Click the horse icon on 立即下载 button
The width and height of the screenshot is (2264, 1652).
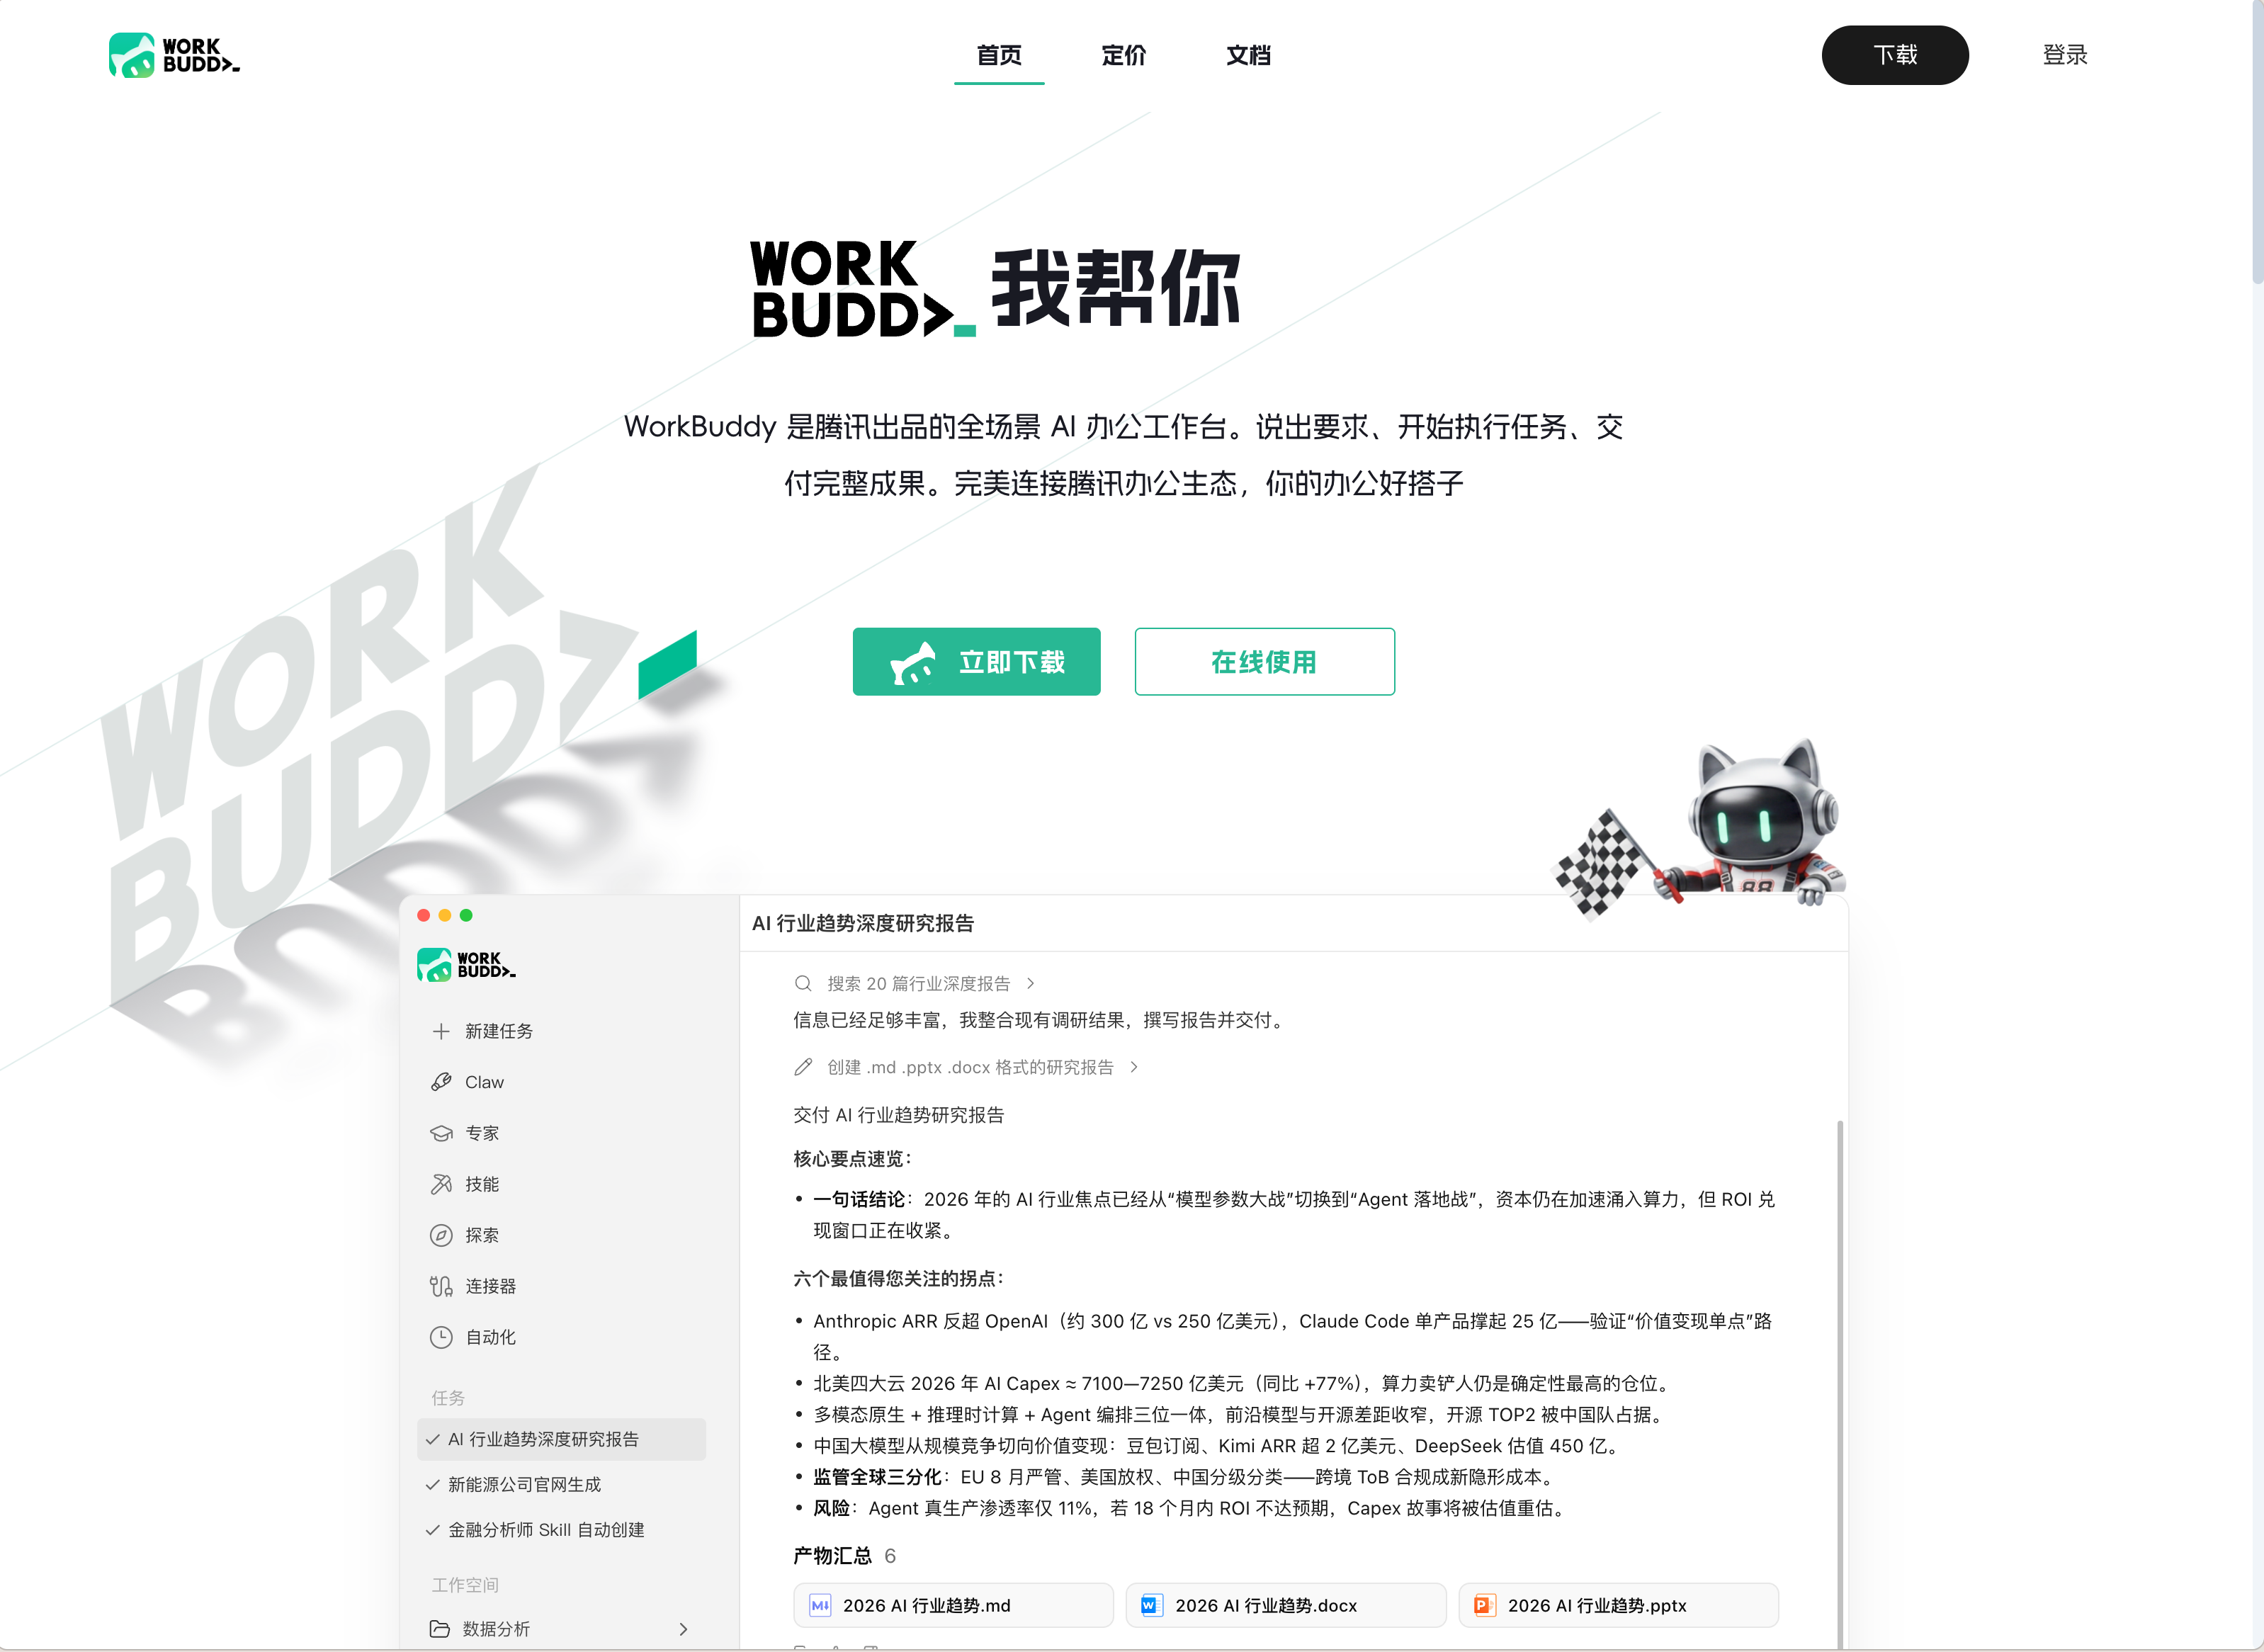913,663
